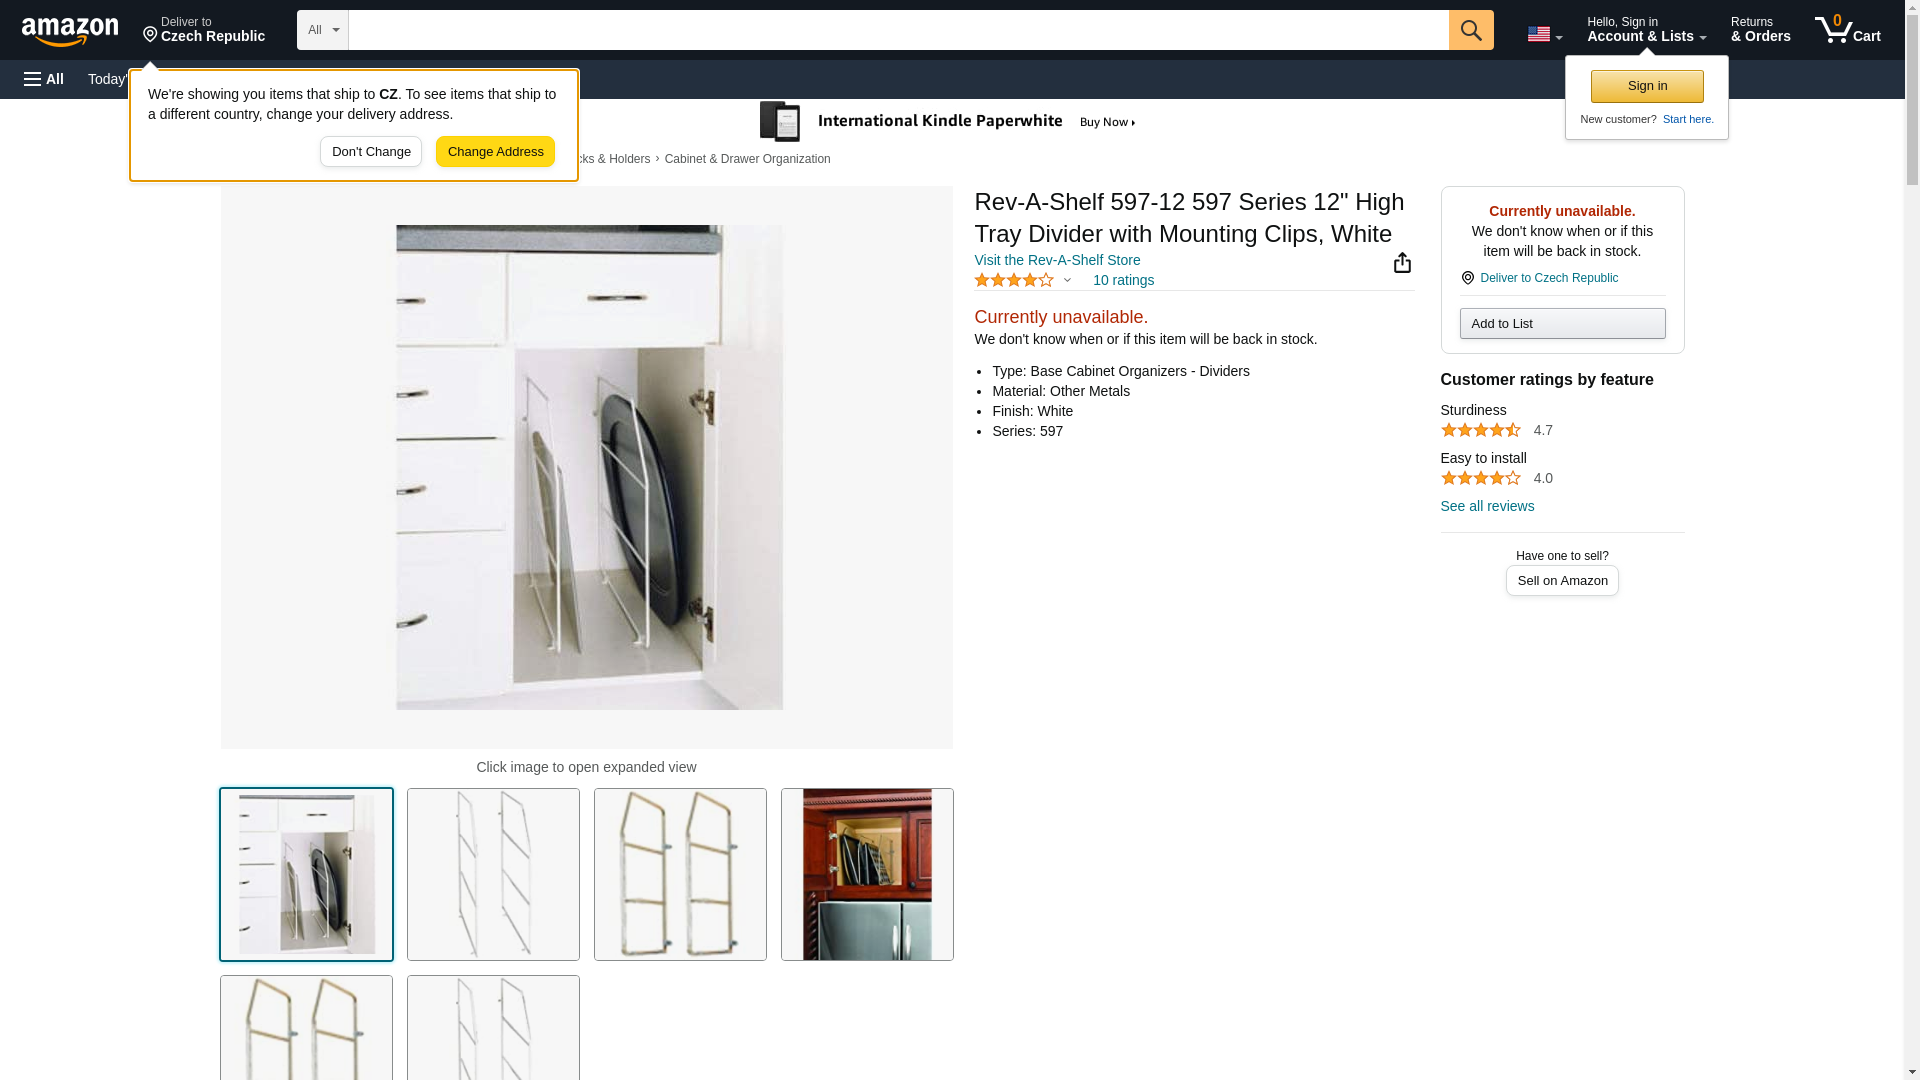Open the Add to List dropdown
Viewport: 1920px width, 1080px height.
coord(1562,324)
